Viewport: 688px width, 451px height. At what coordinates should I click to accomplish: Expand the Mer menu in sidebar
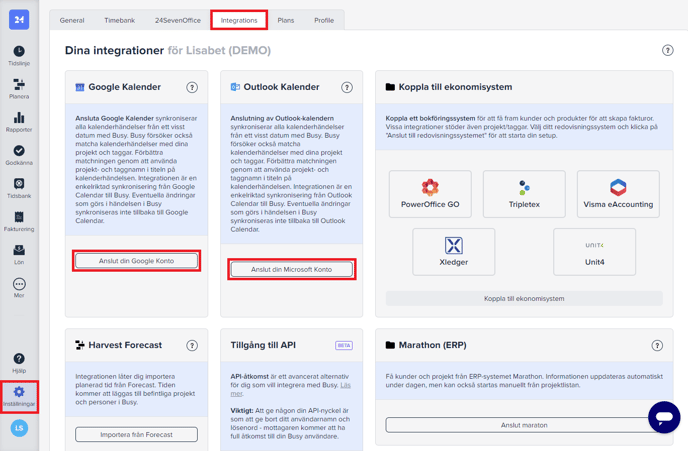pos(19,287)
